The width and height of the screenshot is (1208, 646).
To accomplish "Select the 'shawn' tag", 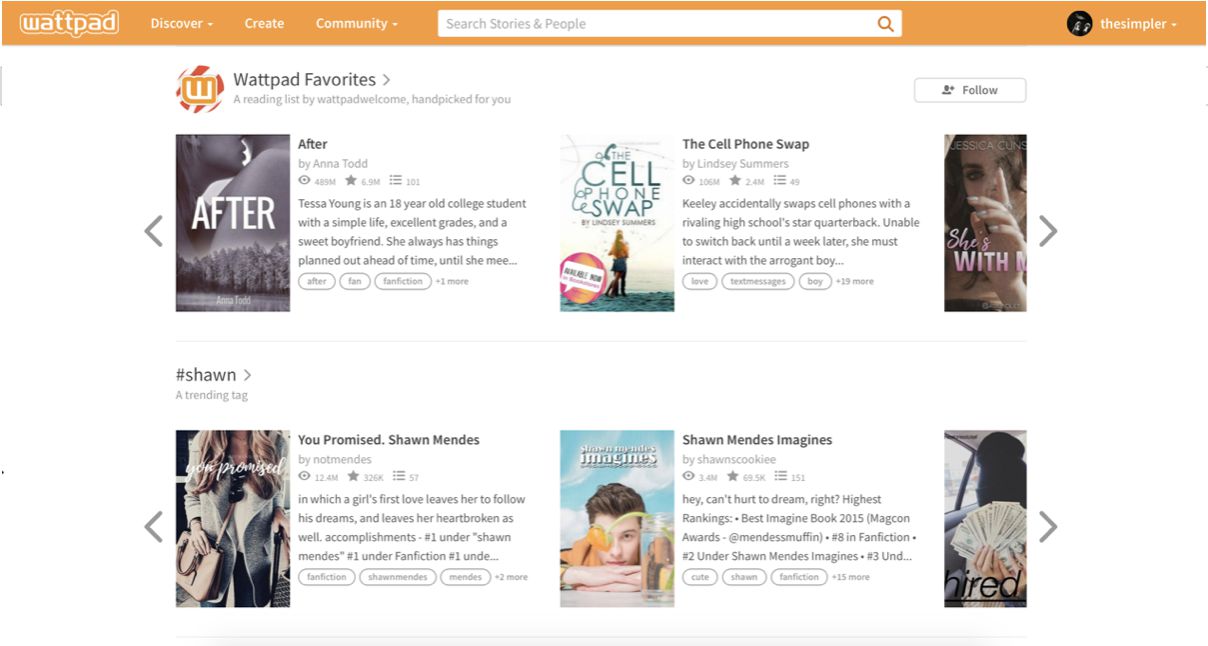I will [x=744, y=577].
